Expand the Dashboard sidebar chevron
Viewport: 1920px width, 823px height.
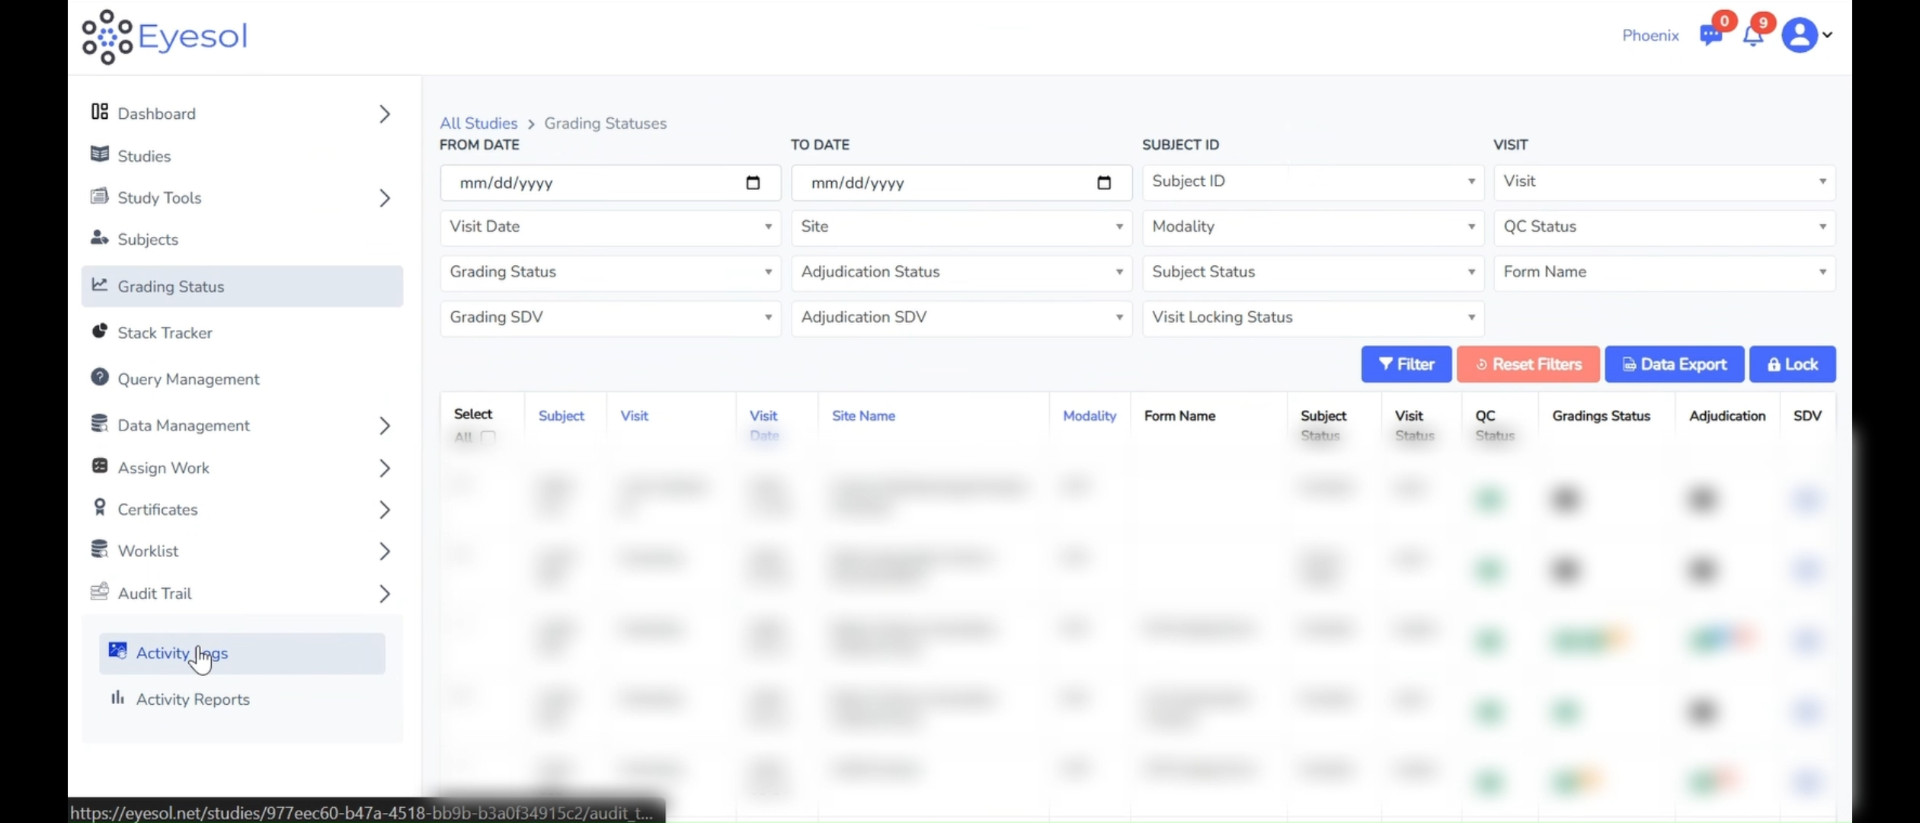point(384,114)
